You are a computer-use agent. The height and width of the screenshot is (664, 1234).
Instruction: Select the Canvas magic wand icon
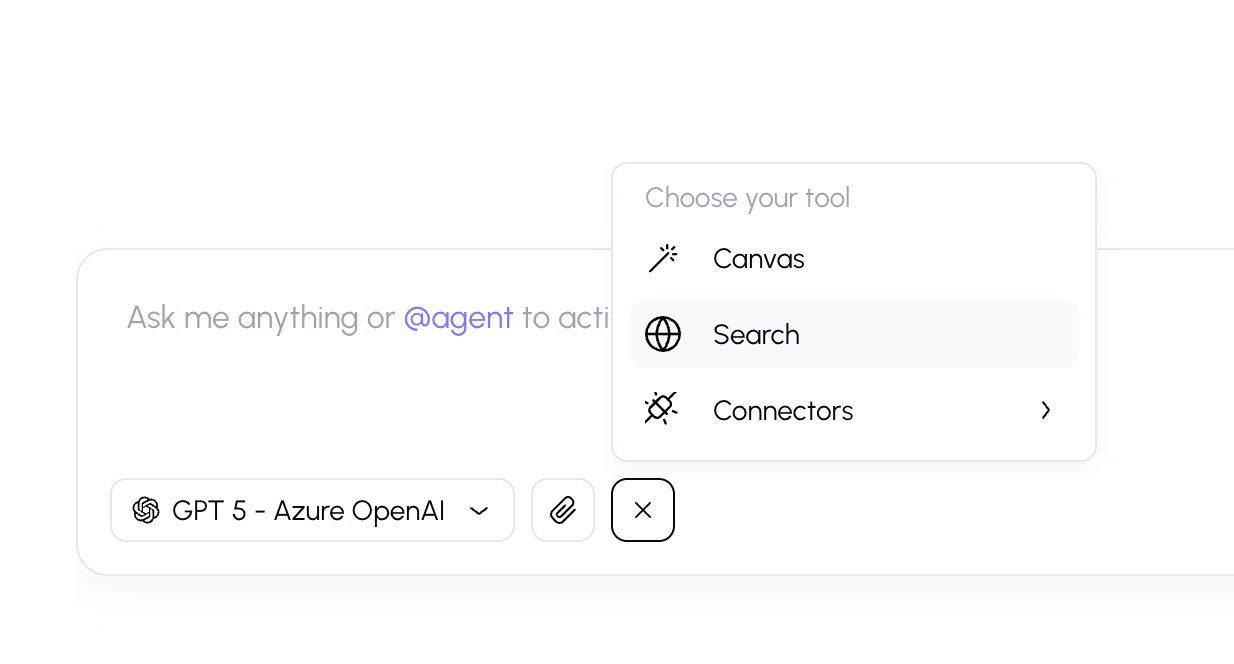663,258
